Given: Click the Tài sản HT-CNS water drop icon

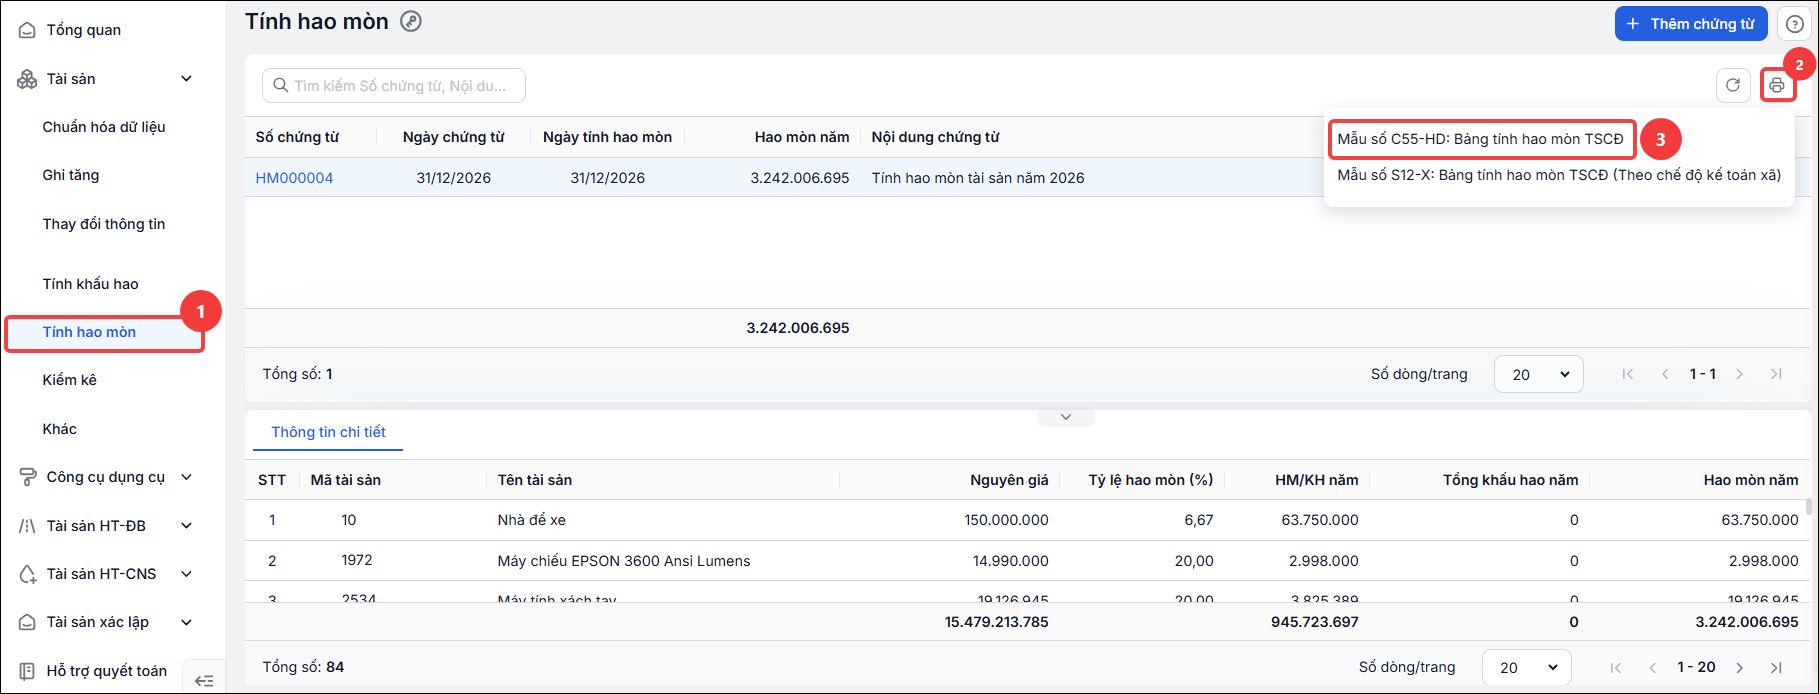Looking at the screenshot, I should click(x=27, y=574).
